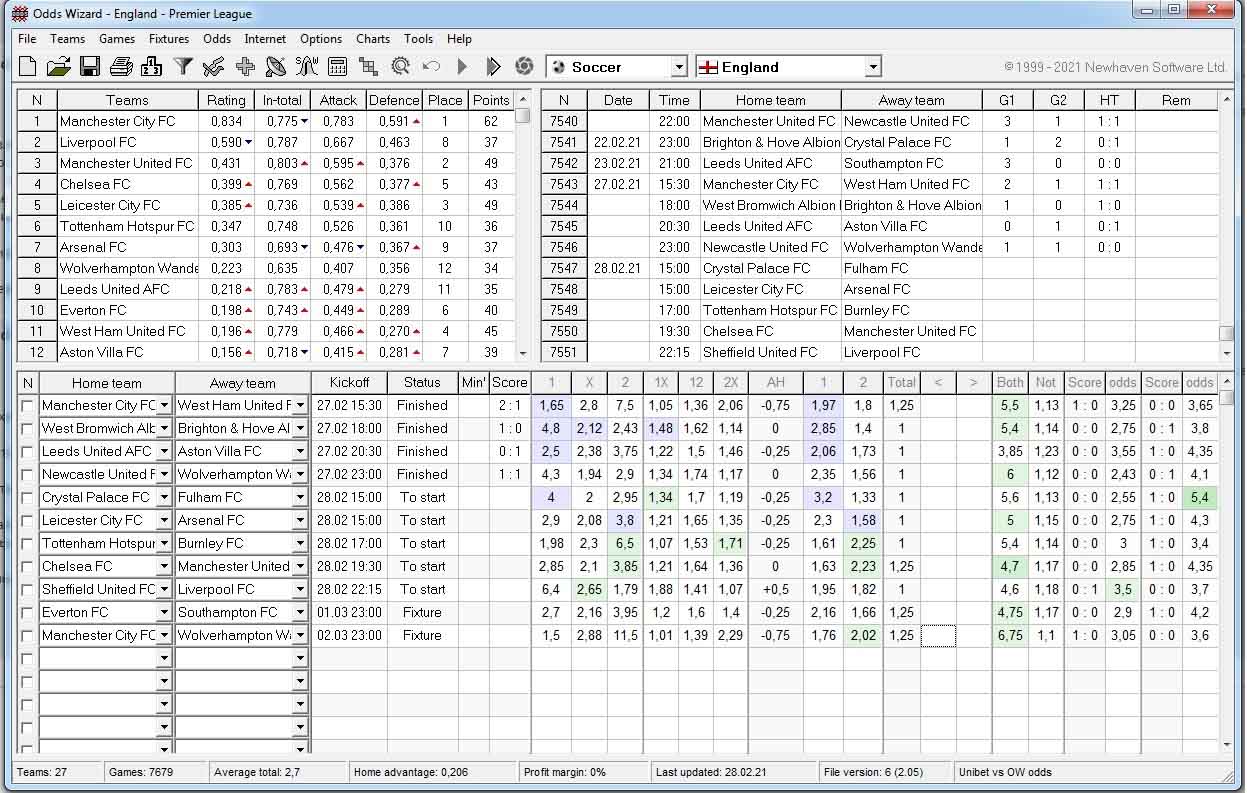Click the handshake icon in toolbar
This screenshot has height=793, width=1247.
point(213,67)
